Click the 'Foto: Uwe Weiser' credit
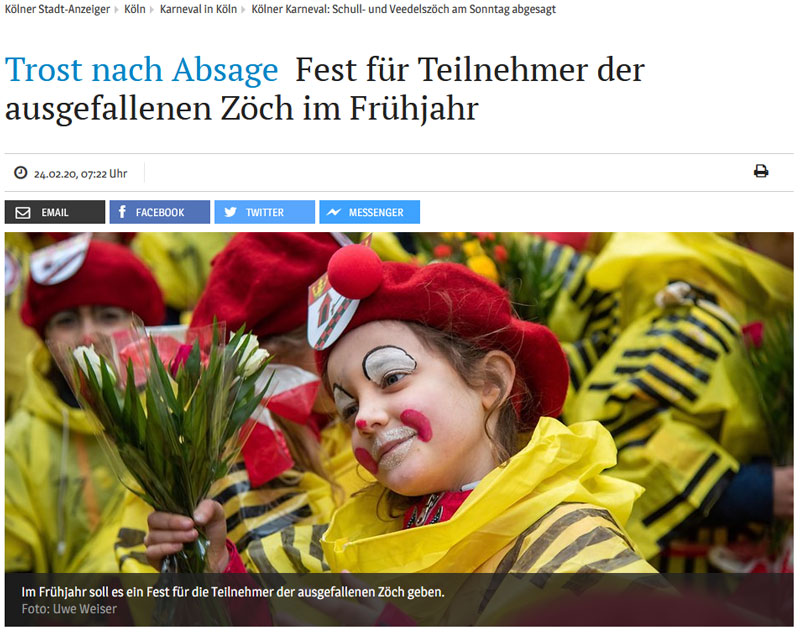 (69, 609)
